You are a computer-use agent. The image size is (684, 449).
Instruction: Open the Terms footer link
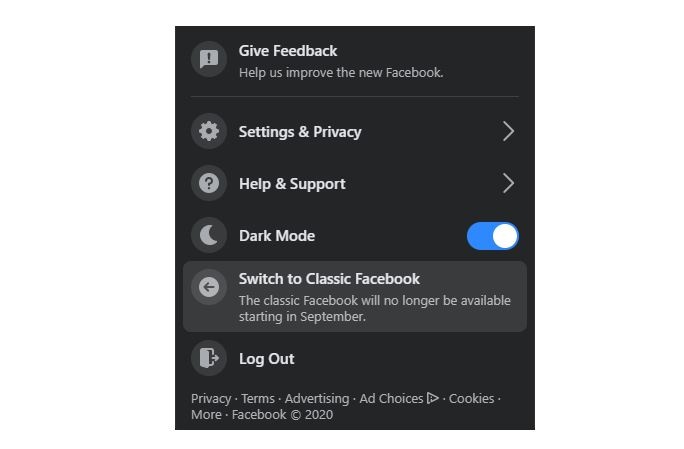pos(258,399)
